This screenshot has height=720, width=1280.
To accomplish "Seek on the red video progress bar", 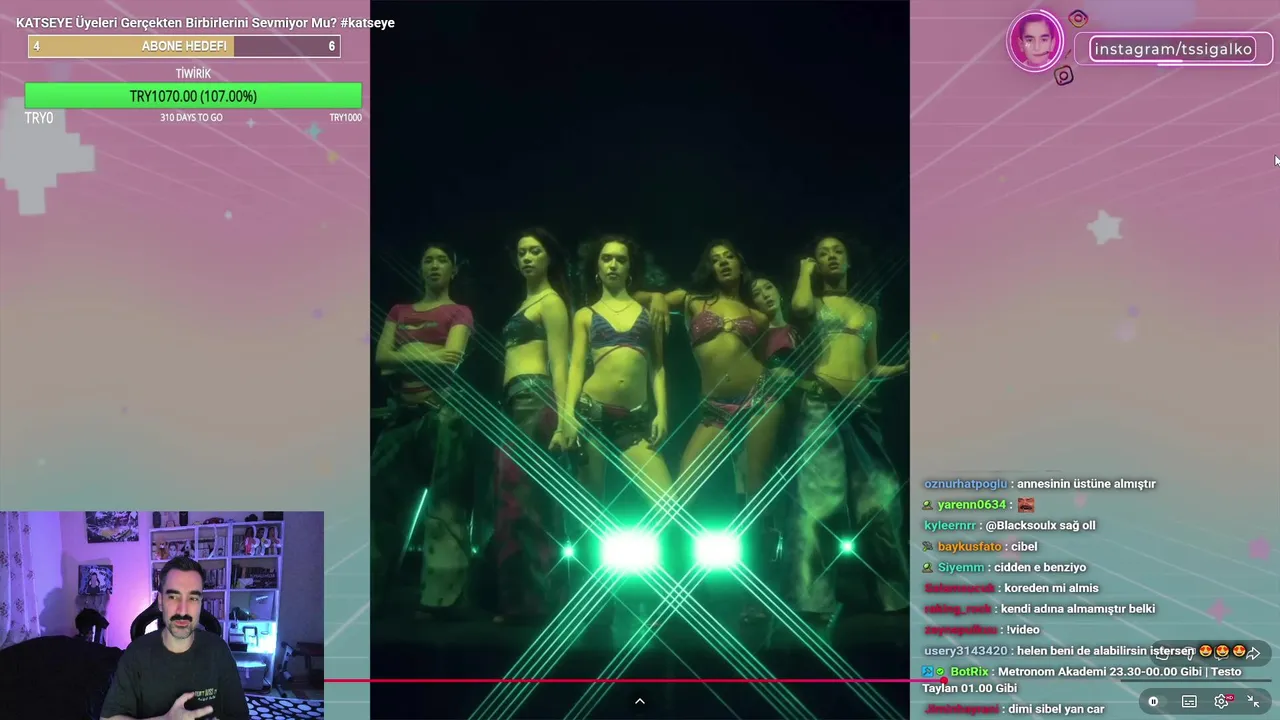I will click(x=797, y=681).
